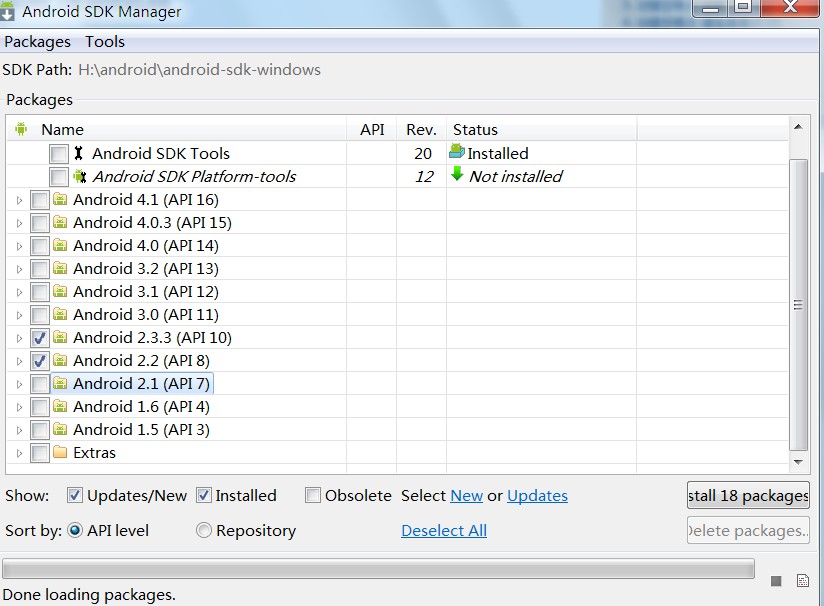Toggle the Updates/New show filter
The width and height of the screenshot is (824, 606).
[x=75, y=495]
